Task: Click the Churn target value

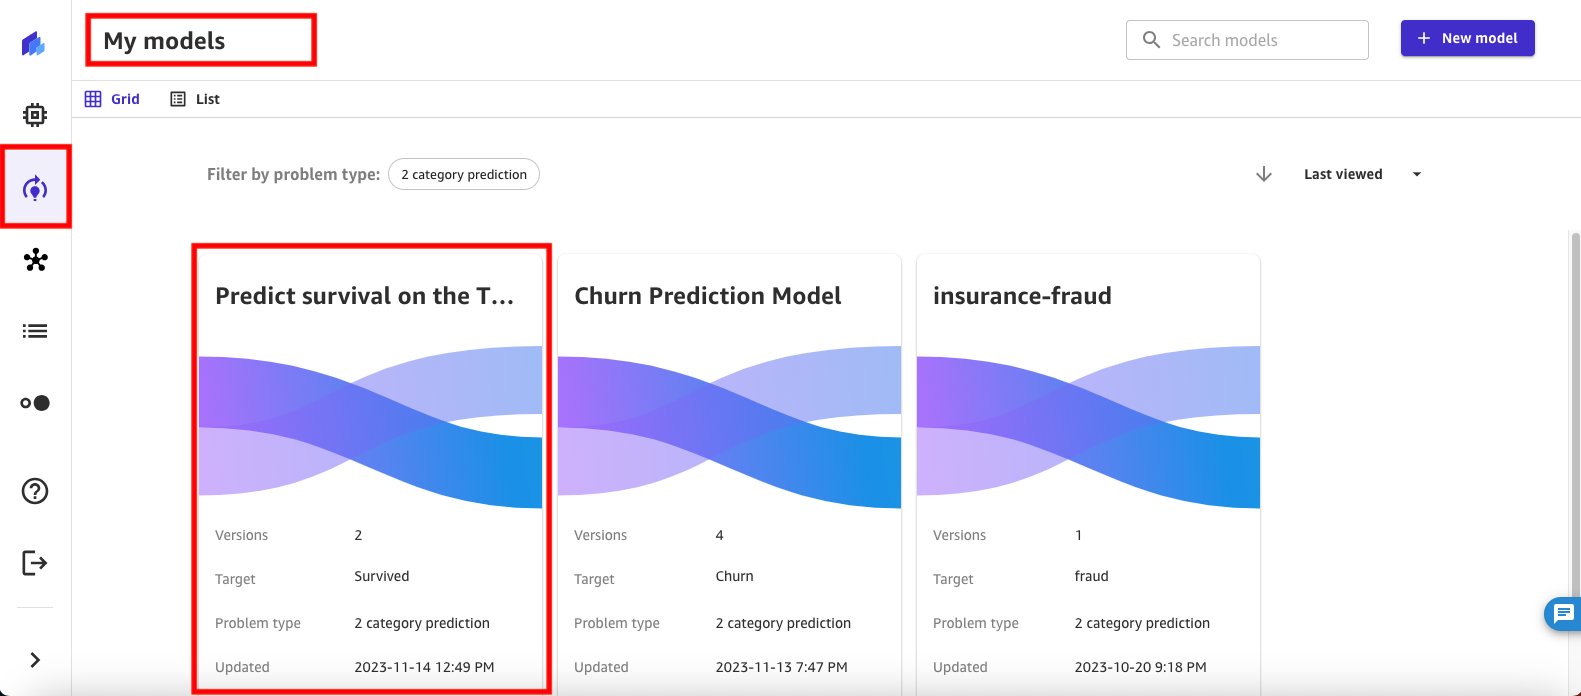Action: coord(735,576)
